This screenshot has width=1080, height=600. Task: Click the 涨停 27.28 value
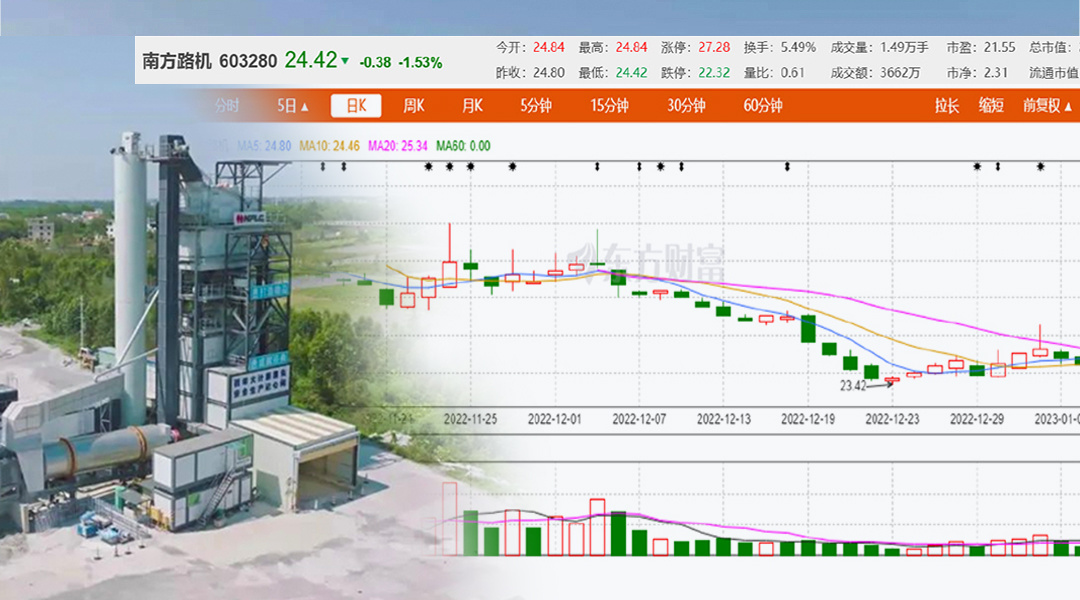pos(714,48)
